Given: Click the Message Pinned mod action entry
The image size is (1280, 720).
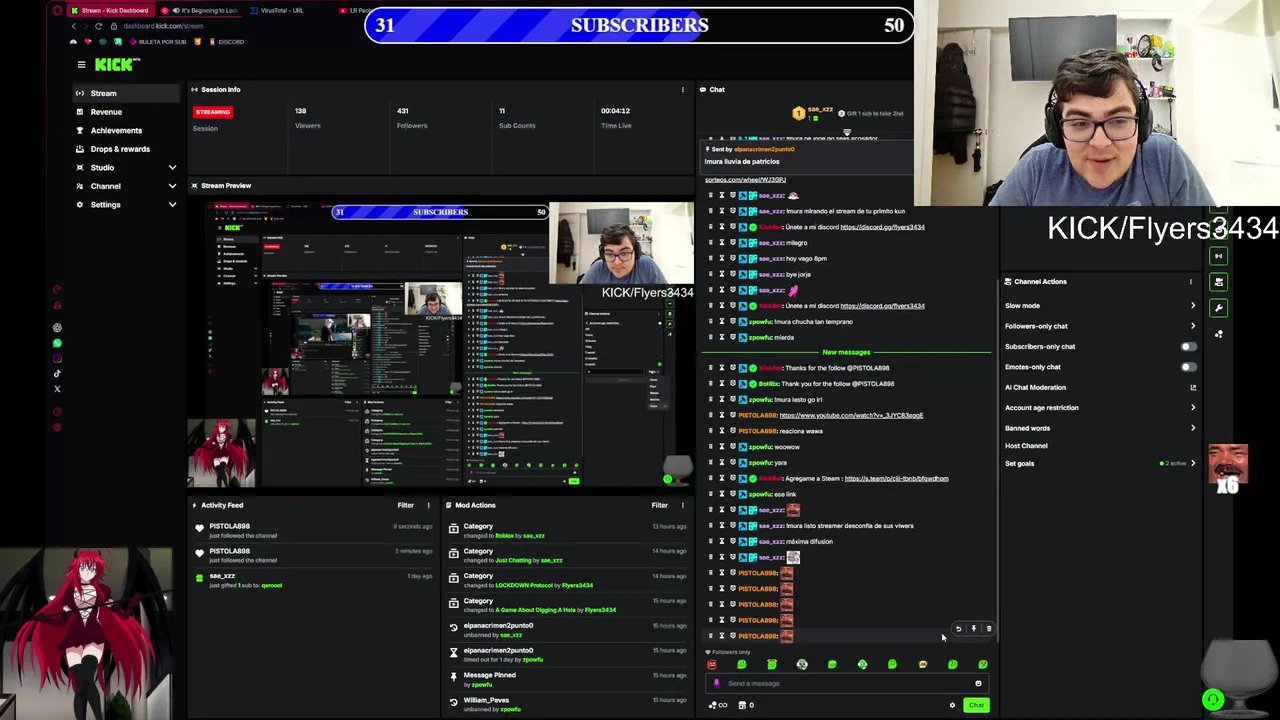Looking at the screenshot, I should (x=567, y=680).
